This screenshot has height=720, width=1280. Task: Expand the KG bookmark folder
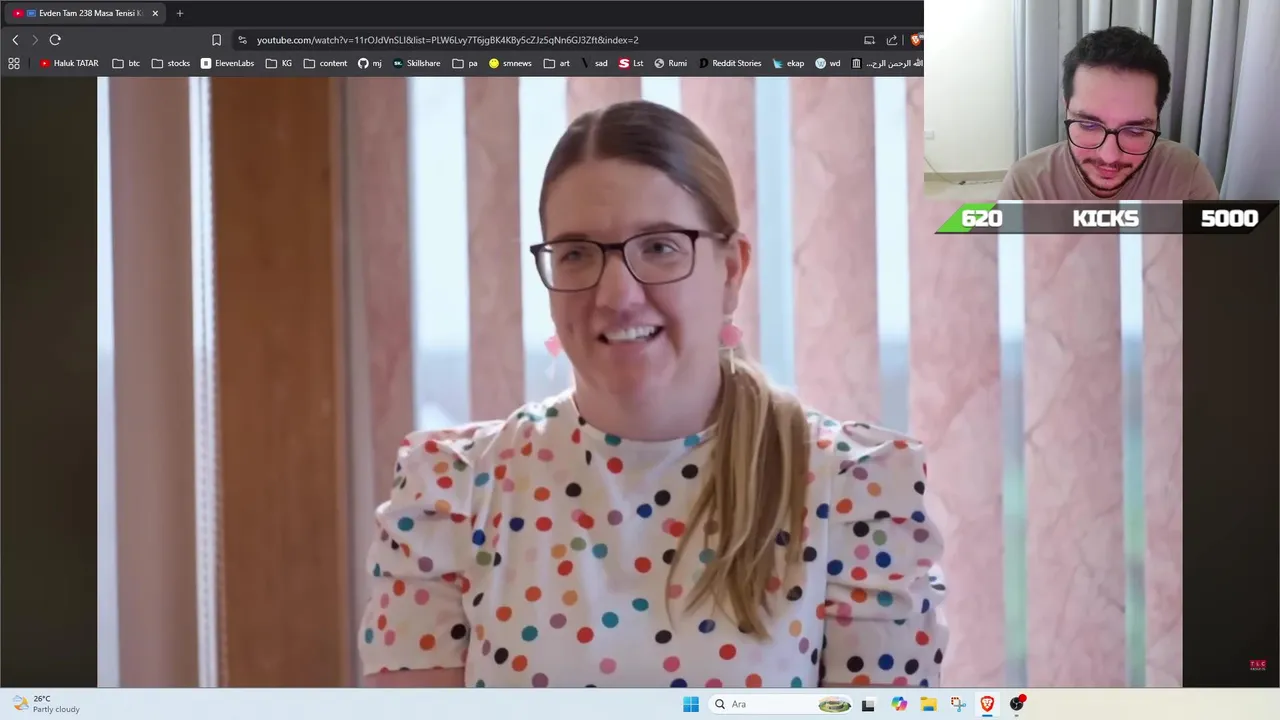pyautogui.click(x=279, y=63)
